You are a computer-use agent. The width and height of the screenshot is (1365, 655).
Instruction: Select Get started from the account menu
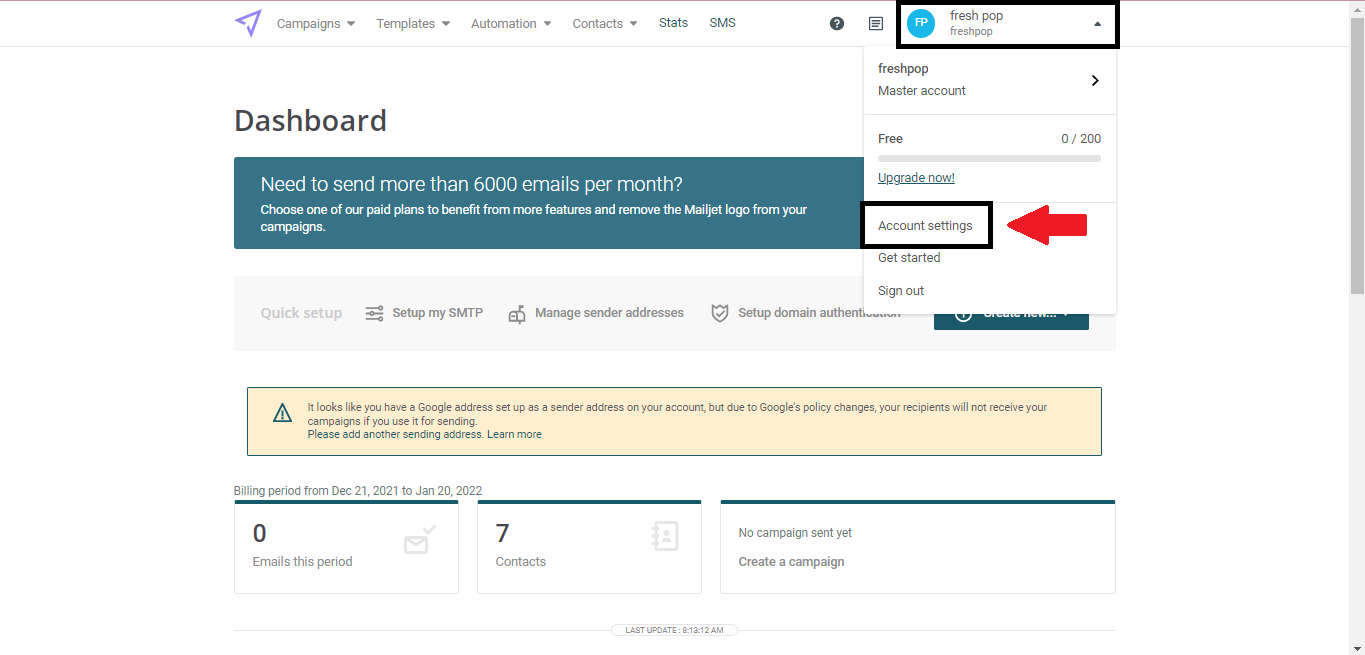pos(909,258)
